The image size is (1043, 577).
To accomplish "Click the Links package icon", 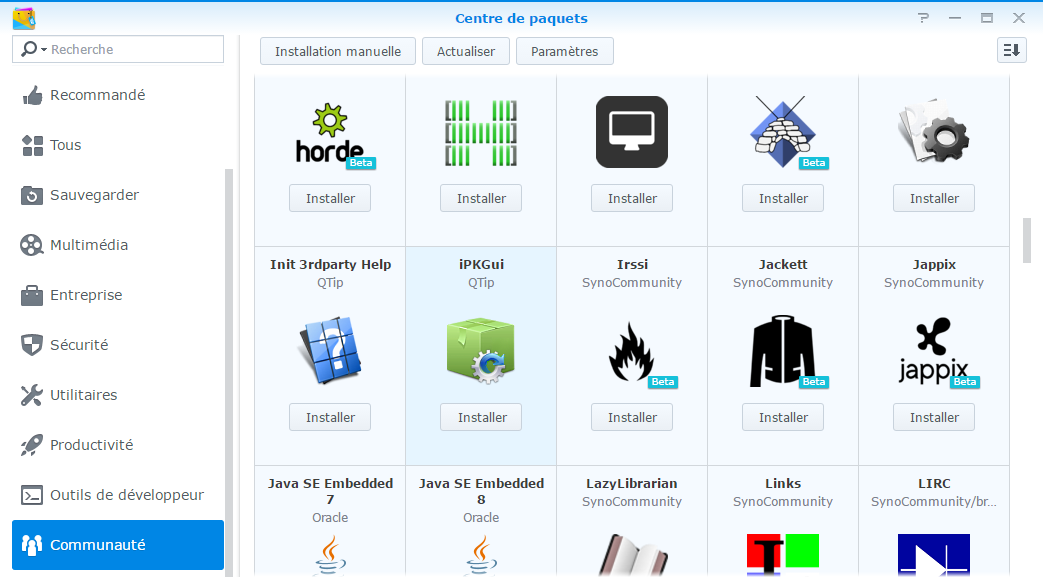I will tap(783, 555).
